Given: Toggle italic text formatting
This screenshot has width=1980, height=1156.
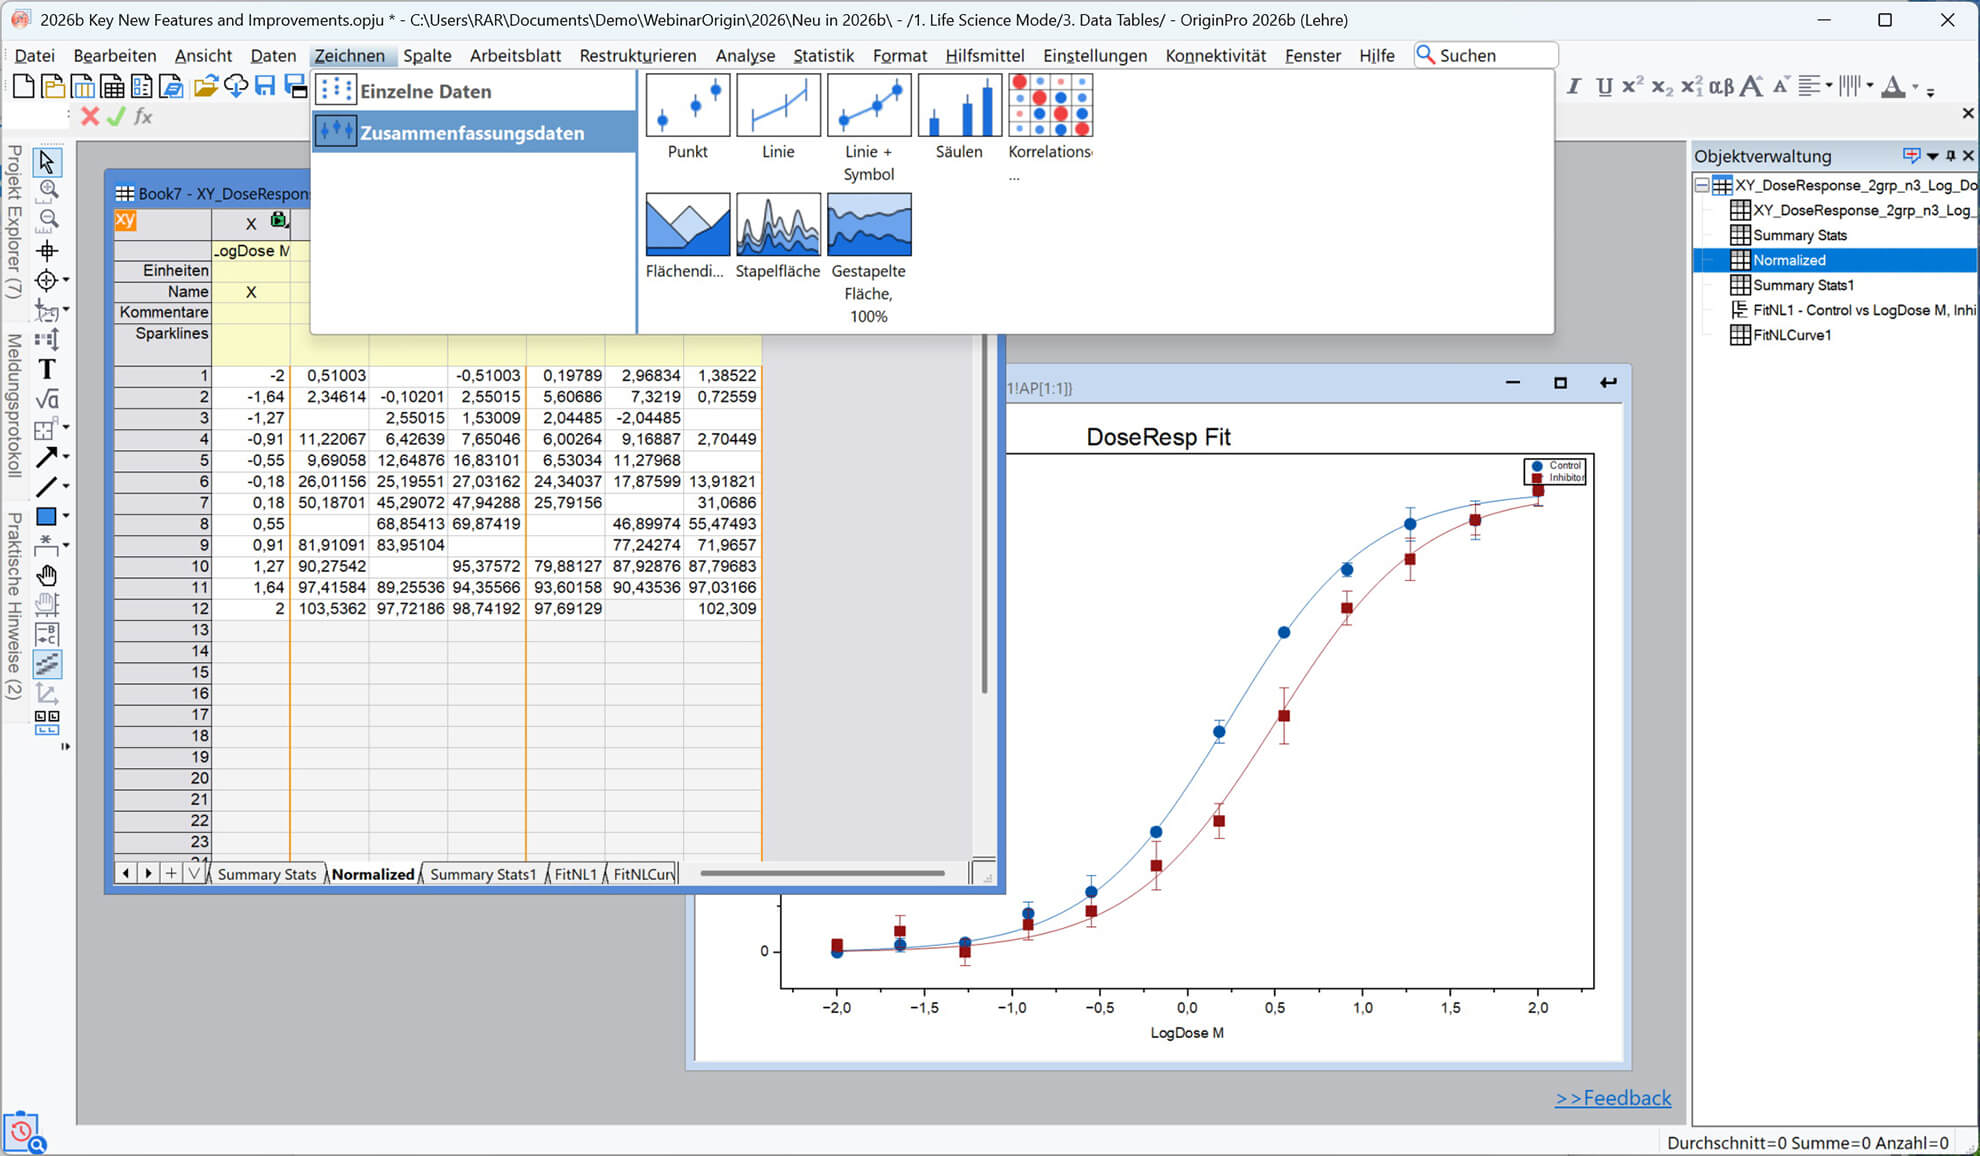Looking at the screenshot, I should (x=1573, y=87).
